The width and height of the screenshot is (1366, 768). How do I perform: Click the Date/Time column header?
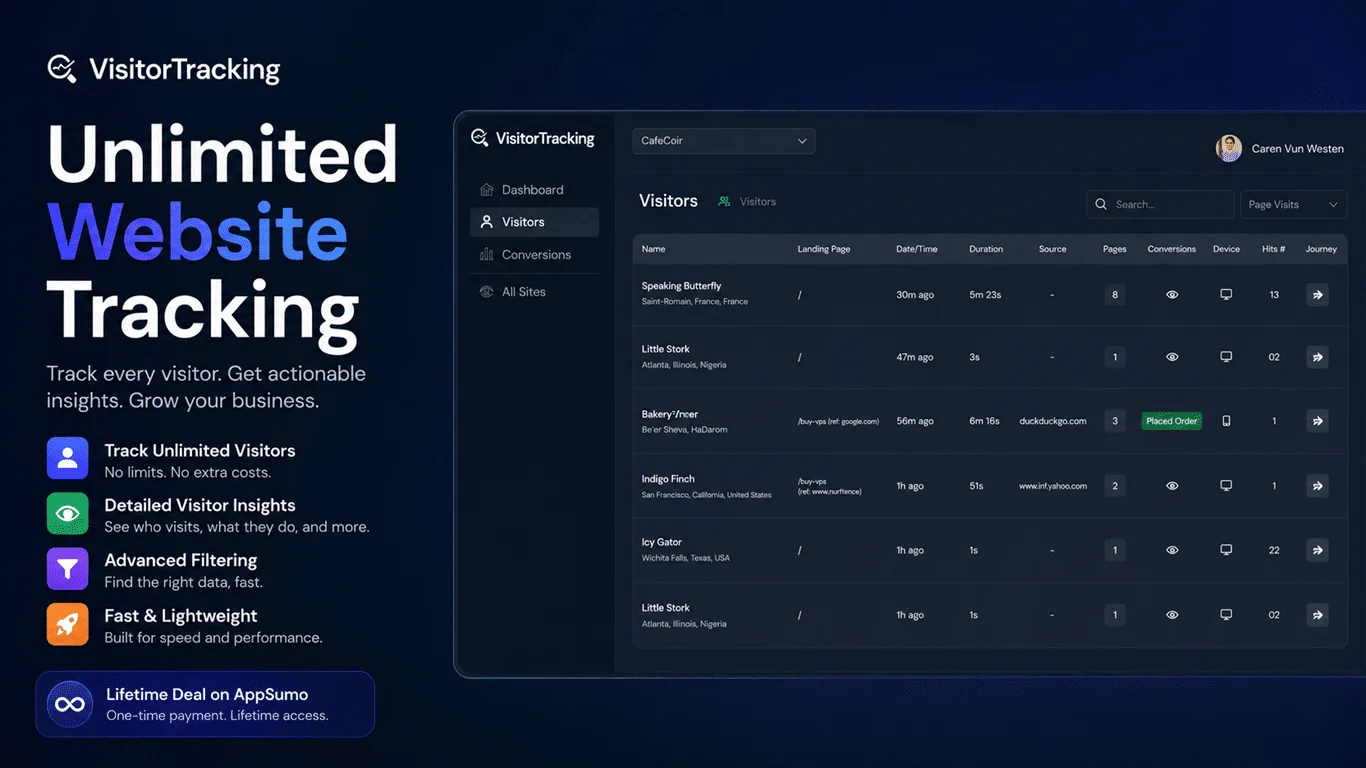(917, 249)
